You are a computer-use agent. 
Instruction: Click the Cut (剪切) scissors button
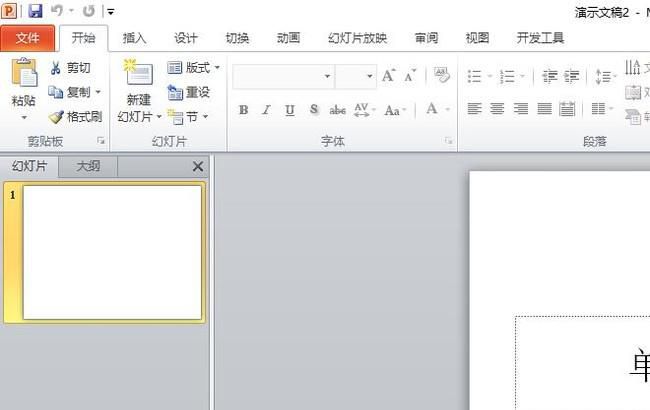tap(70, 68)
